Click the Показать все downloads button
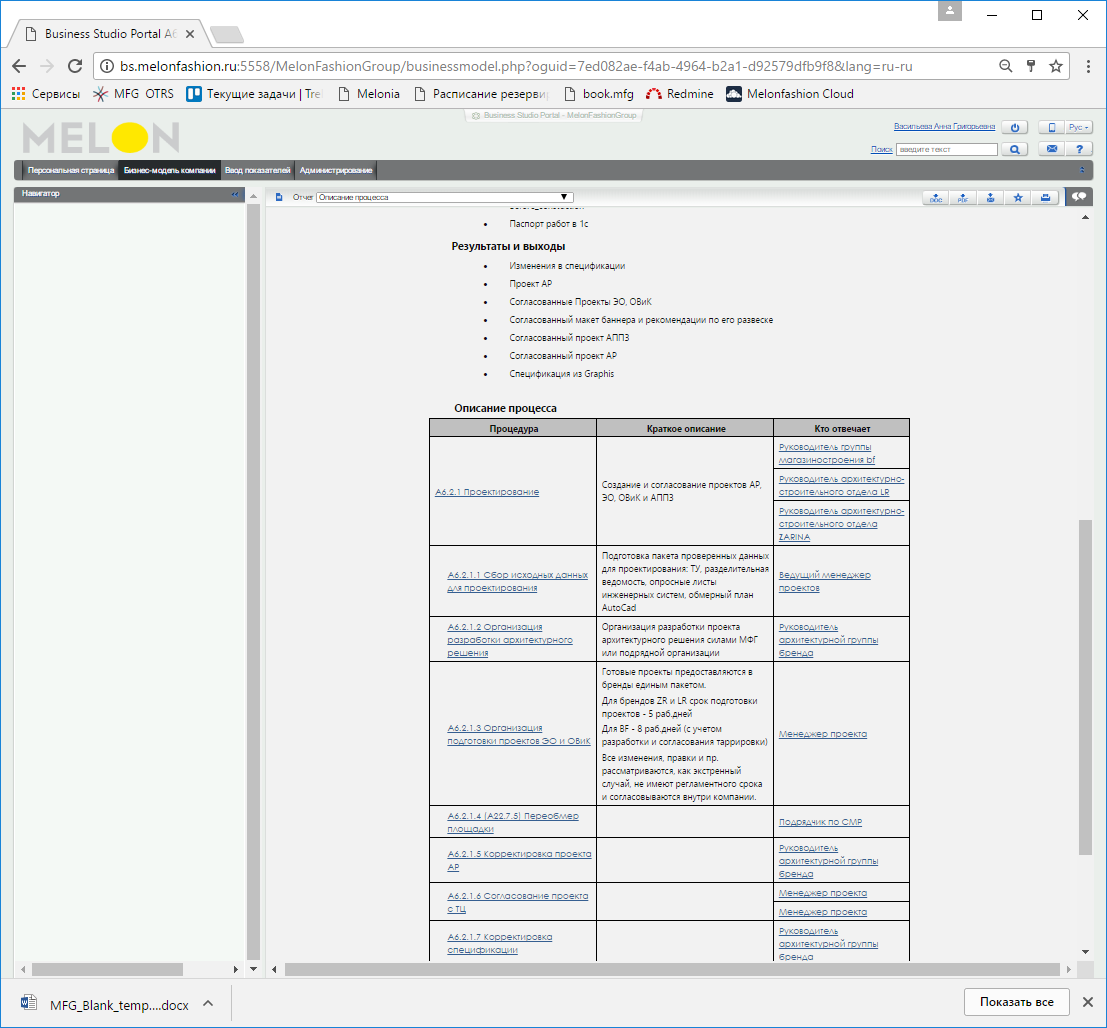This screenshot has width=1107, height=1028. [x=1016, y=1003]
